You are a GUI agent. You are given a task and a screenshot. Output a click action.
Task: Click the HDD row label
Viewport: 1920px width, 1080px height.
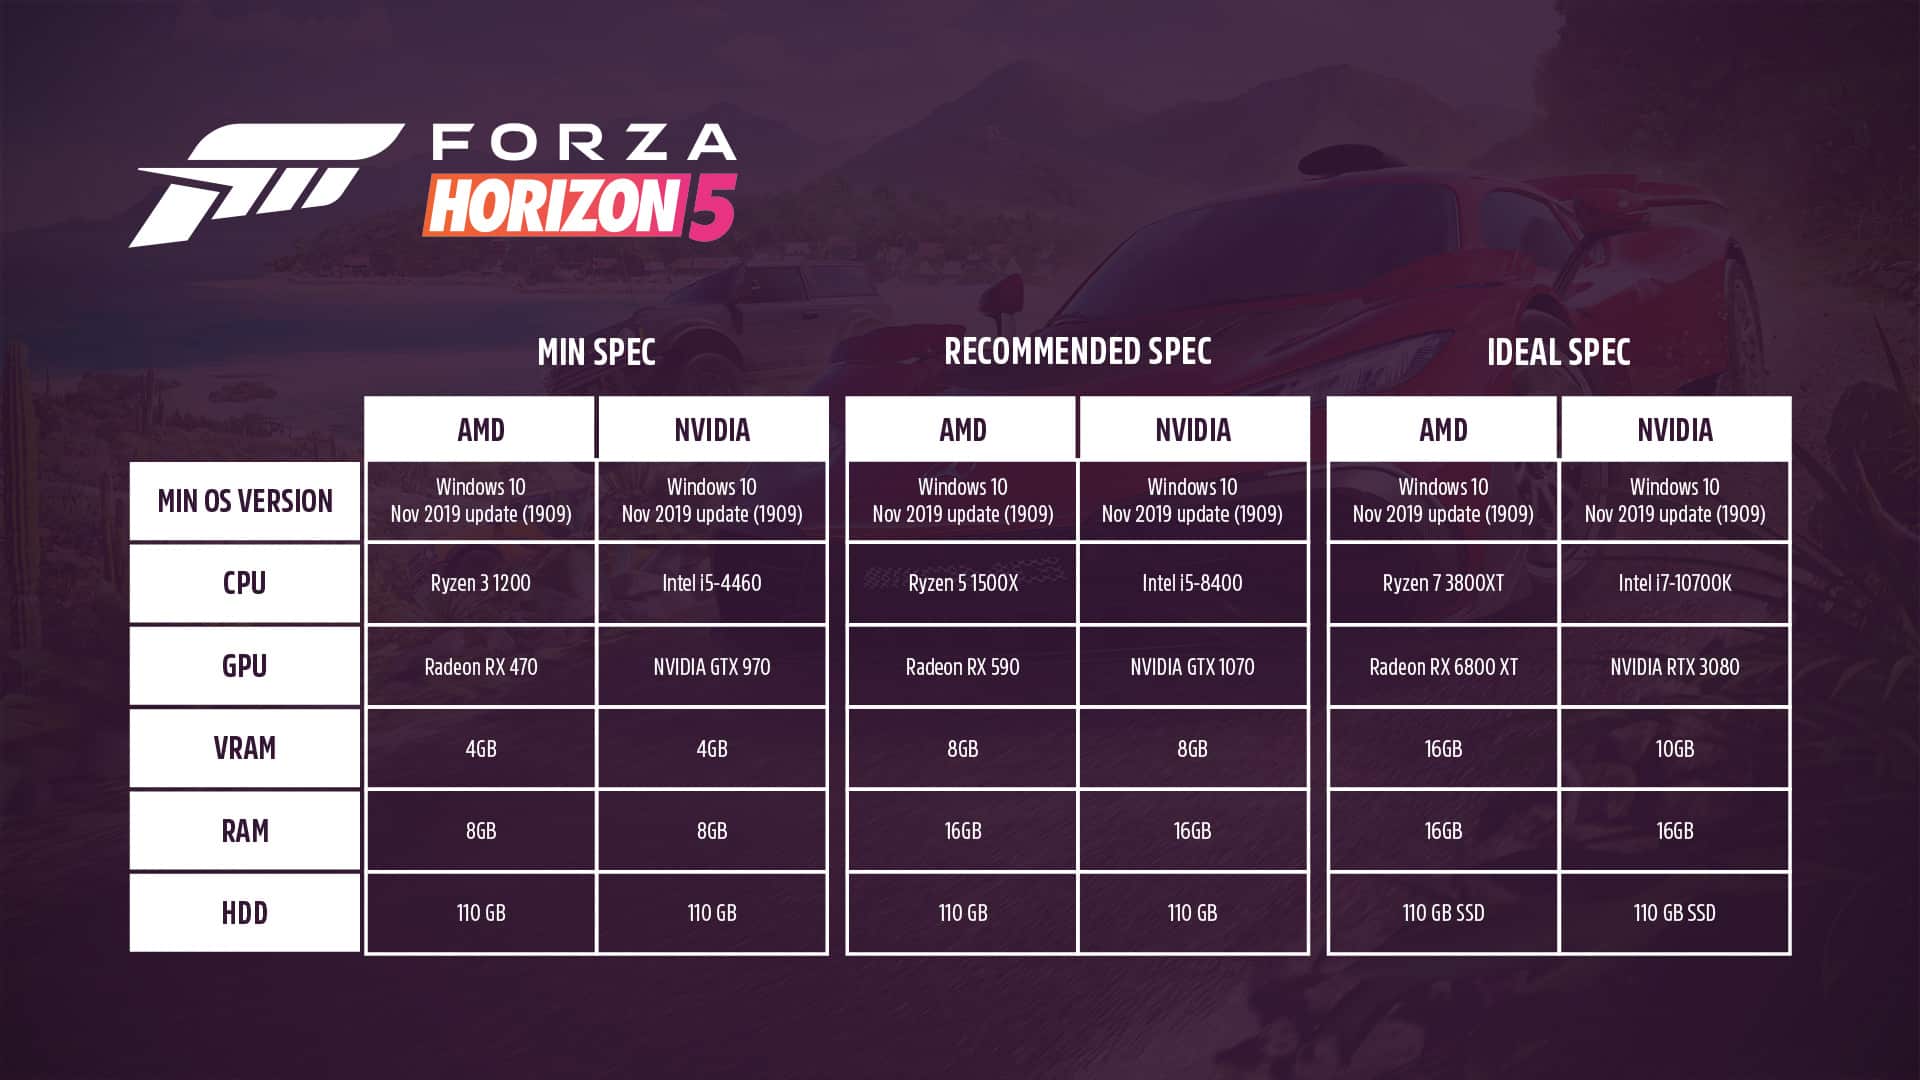coord(245,913)
